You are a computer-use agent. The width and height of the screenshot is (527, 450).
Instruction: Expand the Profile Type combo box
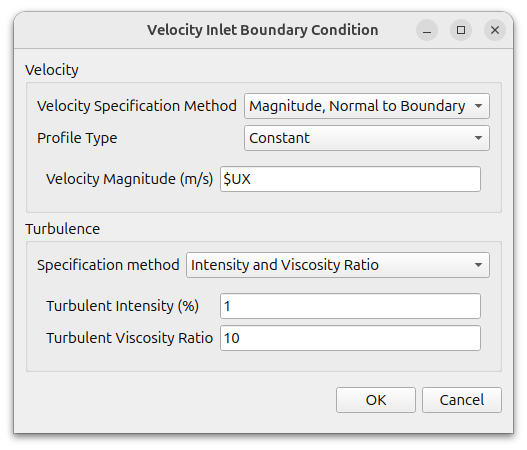click(x=367, y=138)
